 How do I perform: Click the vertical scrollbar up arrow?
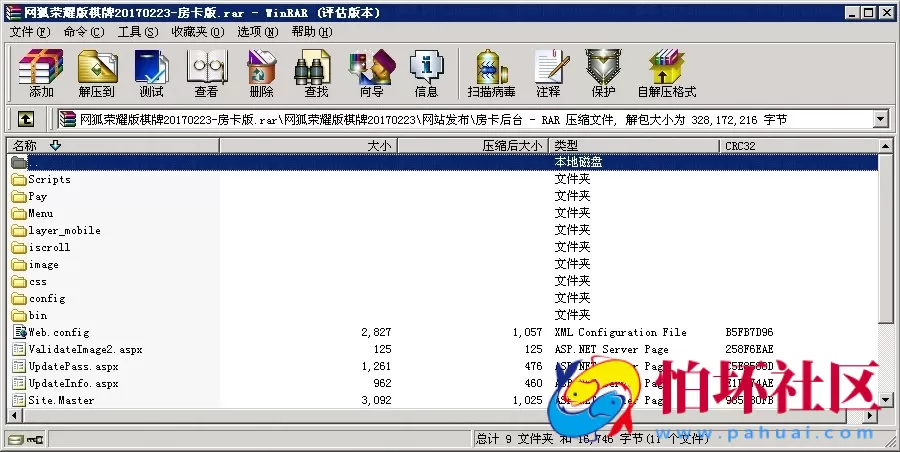(x=886, y=146)
